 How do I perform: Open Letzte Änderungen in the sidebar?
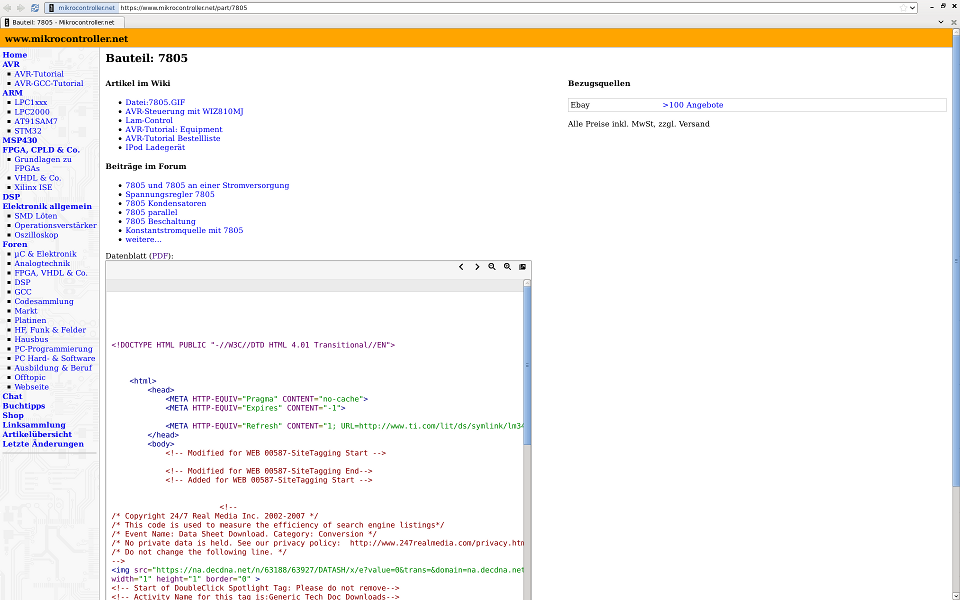(43, 444)
